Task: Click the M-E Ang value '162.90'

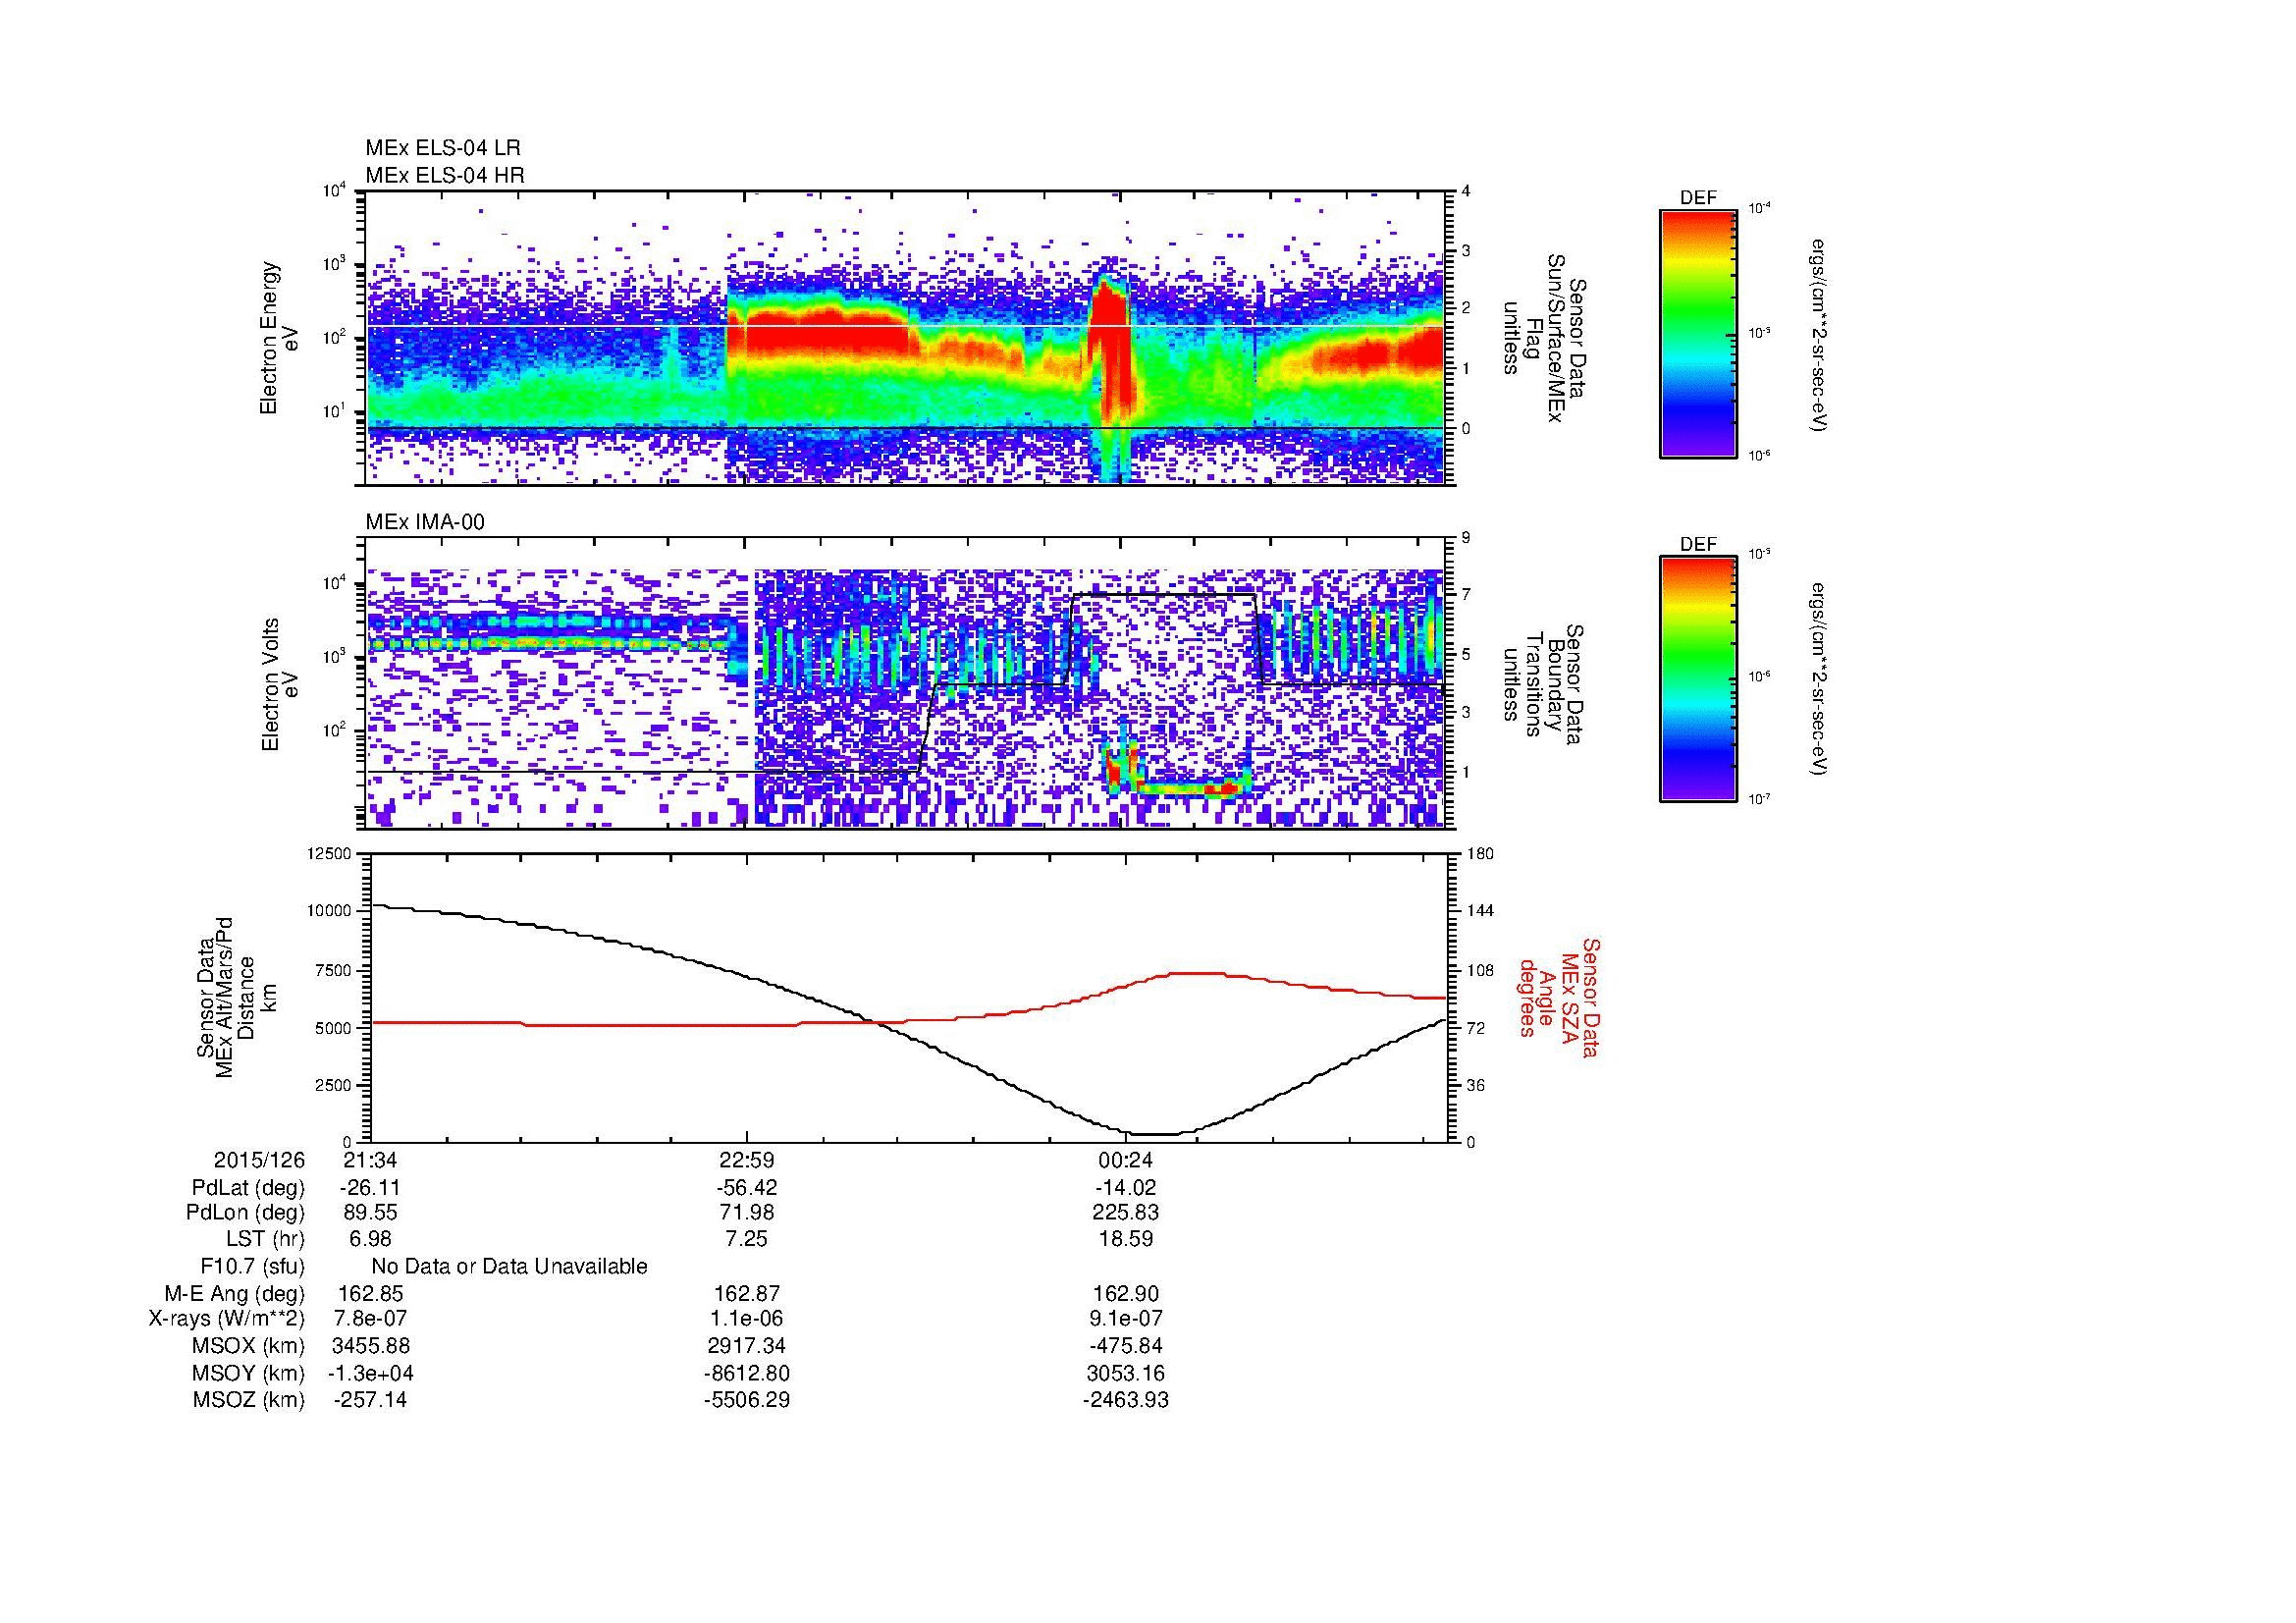Action: point(1125,1294)
